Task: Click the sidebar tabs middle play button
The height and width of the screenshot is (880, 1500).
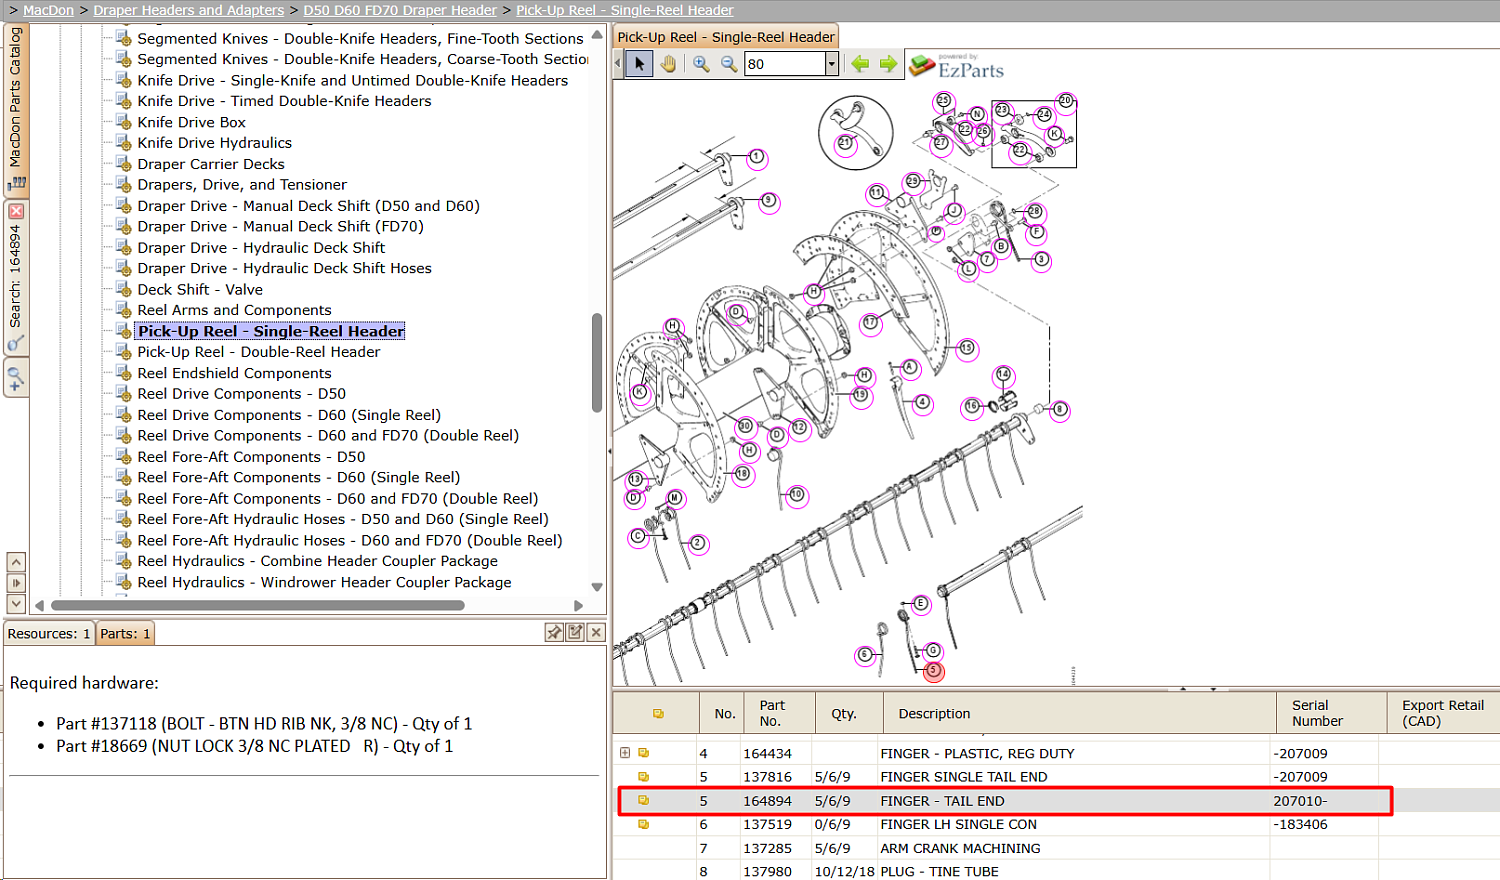Action: 16,583
